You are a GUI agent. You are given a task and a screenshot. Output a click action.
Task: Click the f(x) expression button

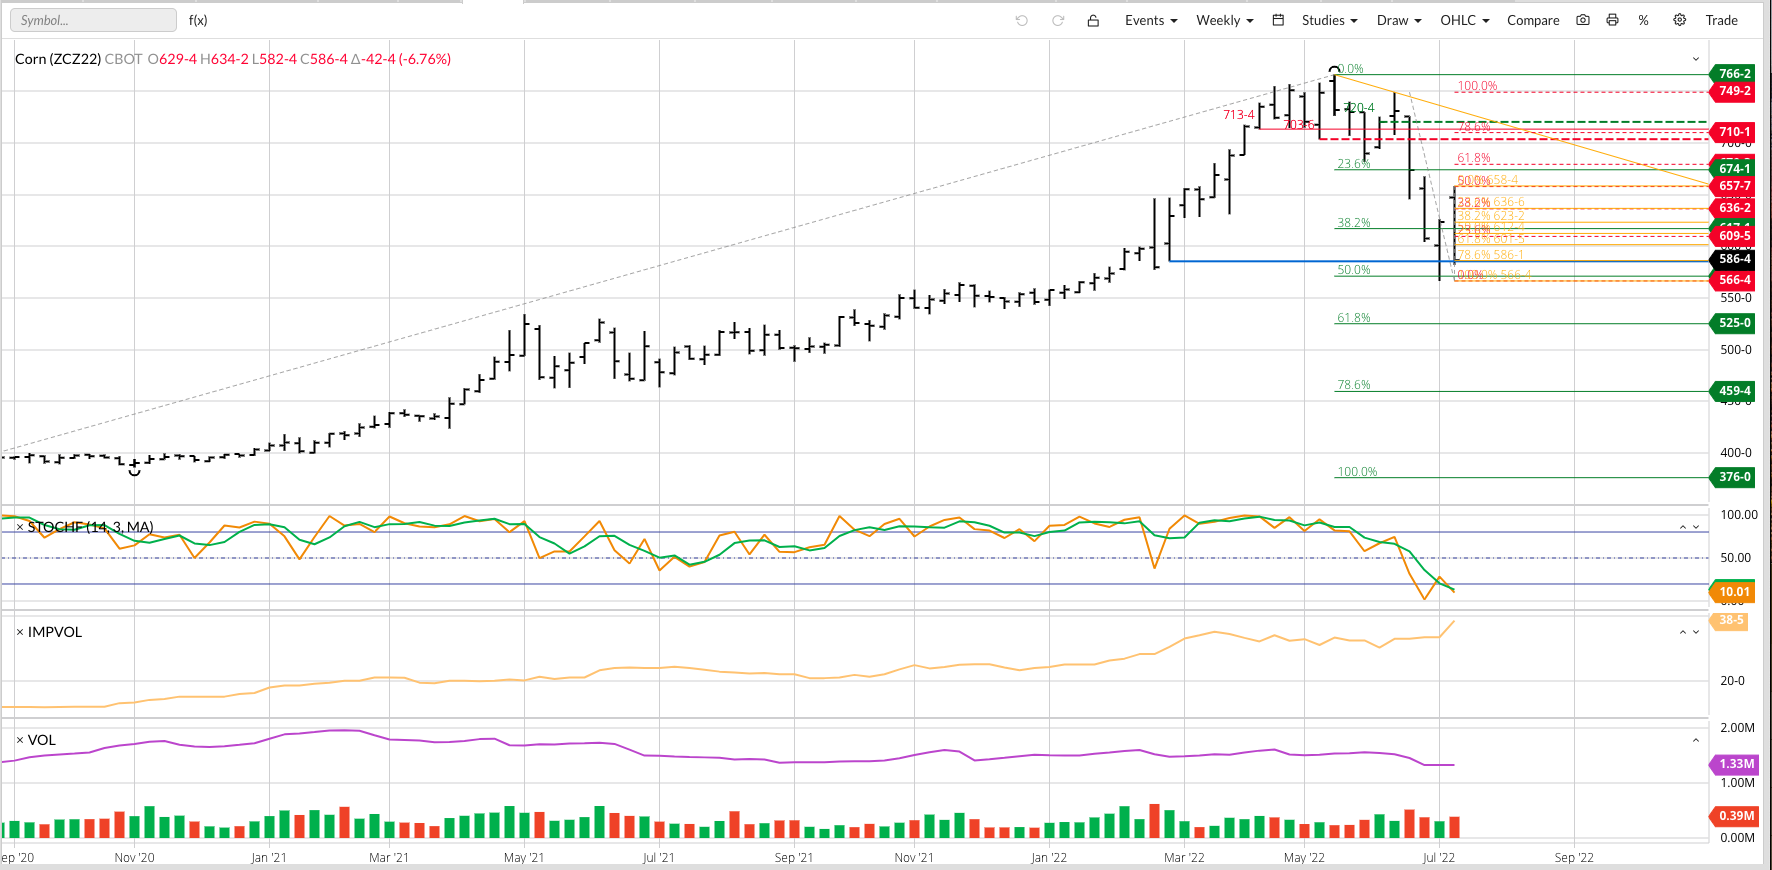click(198, 20)
